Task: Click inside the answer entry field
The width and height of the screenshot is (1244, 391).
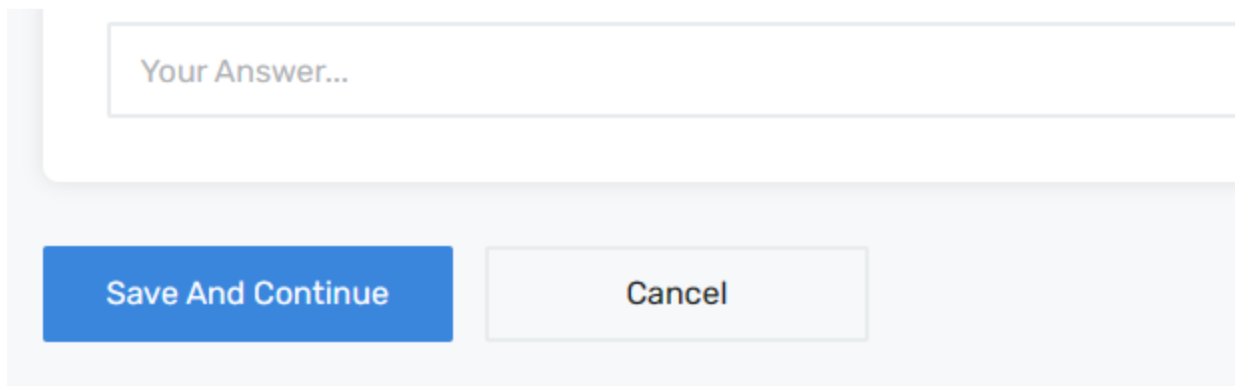Action: (x=675, y=71)
